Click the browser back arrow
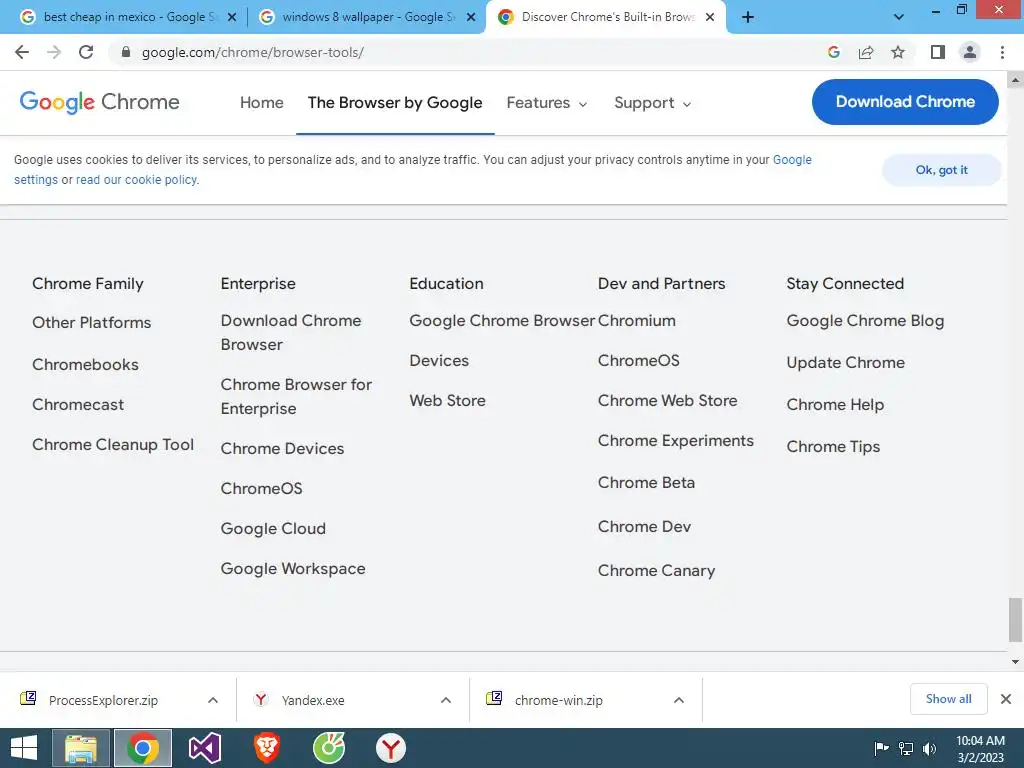Viewport: 1024px width, 768px height. click(x=22, y=52)
